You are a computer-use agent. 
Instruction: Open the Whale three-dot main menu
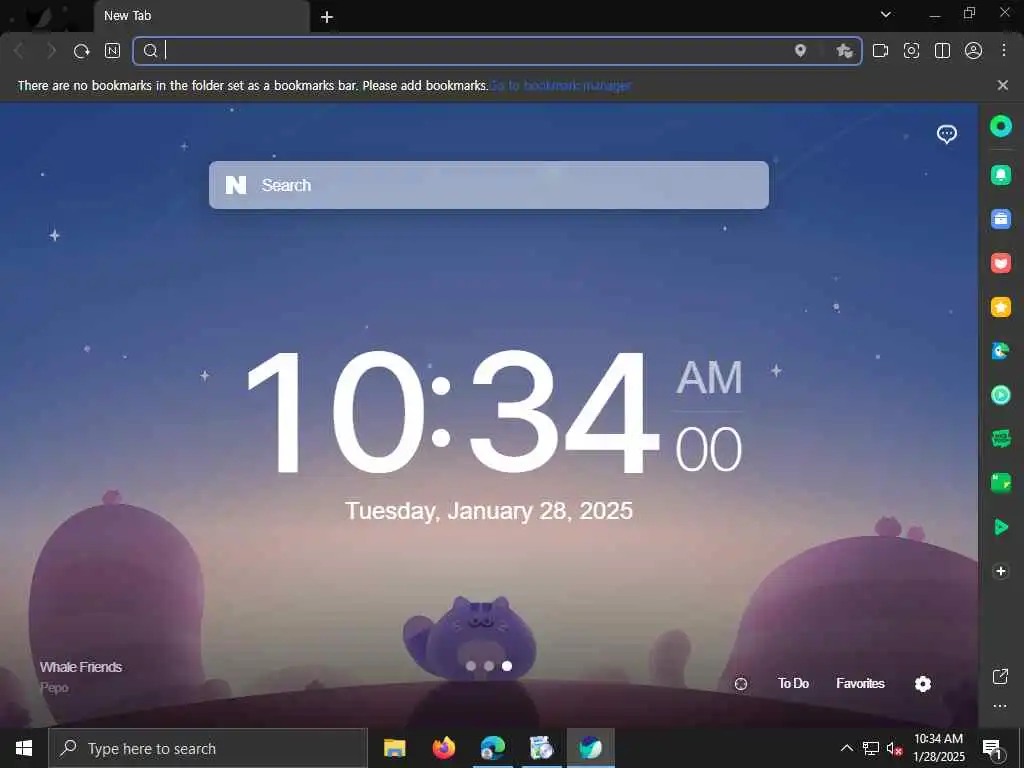coord(1004,50)
